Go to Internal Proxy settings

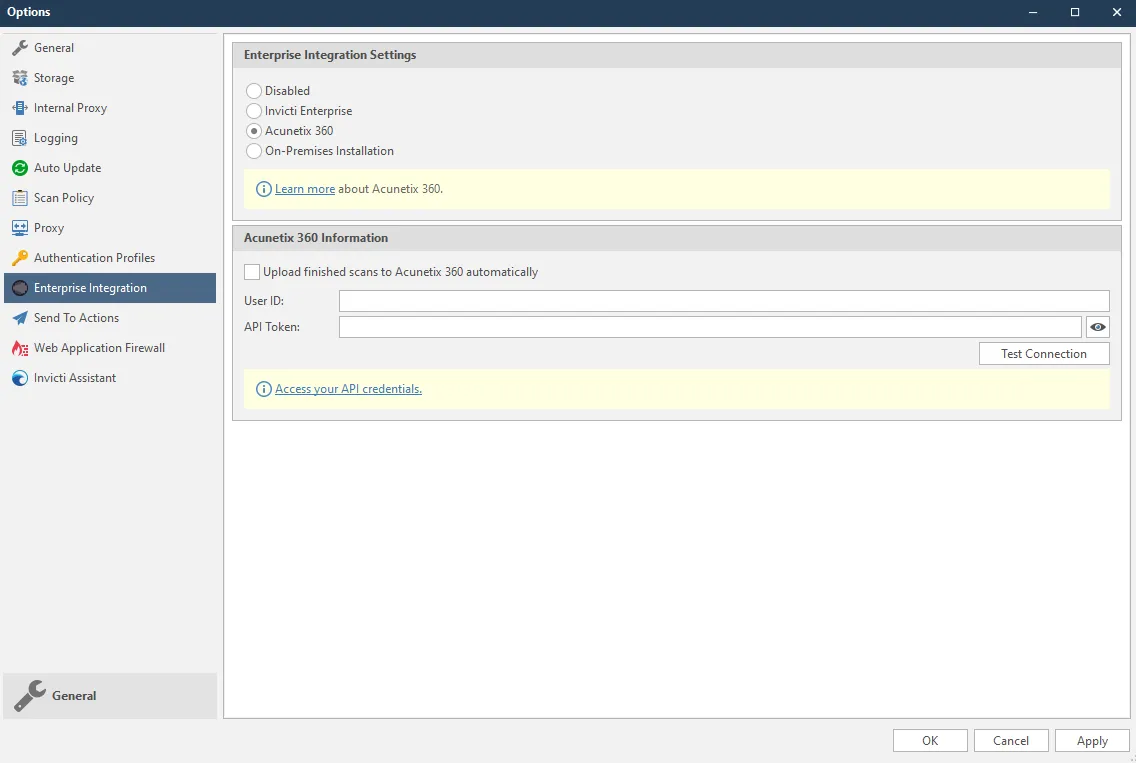[110, 108]
